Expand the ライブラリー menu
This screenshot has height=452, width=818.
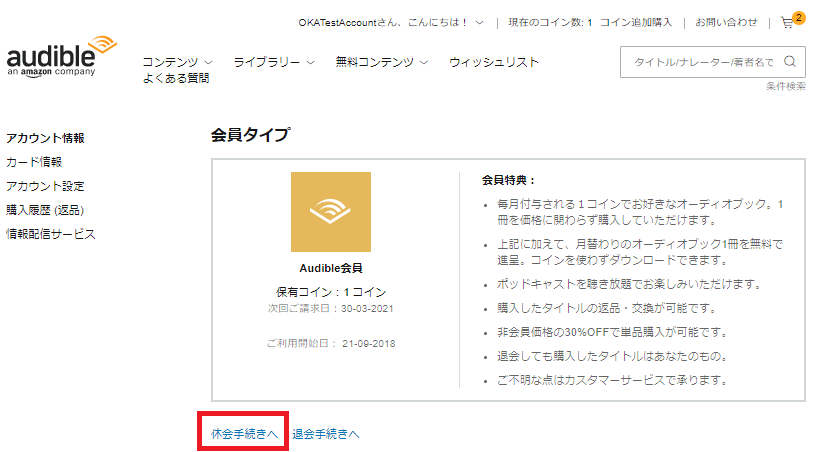274,62
